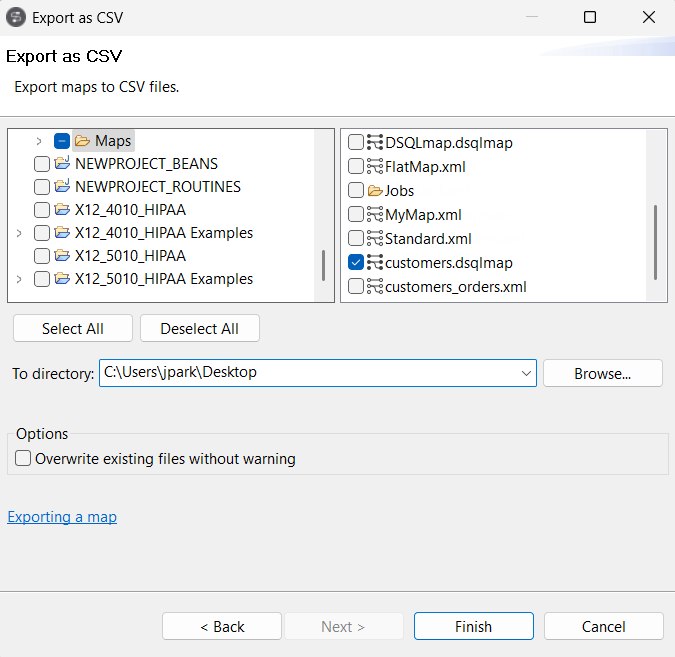The width and height of the screenshot is (675, 657).
Task: Expand the Maps tree node
Action: click(x=39, y=141)
